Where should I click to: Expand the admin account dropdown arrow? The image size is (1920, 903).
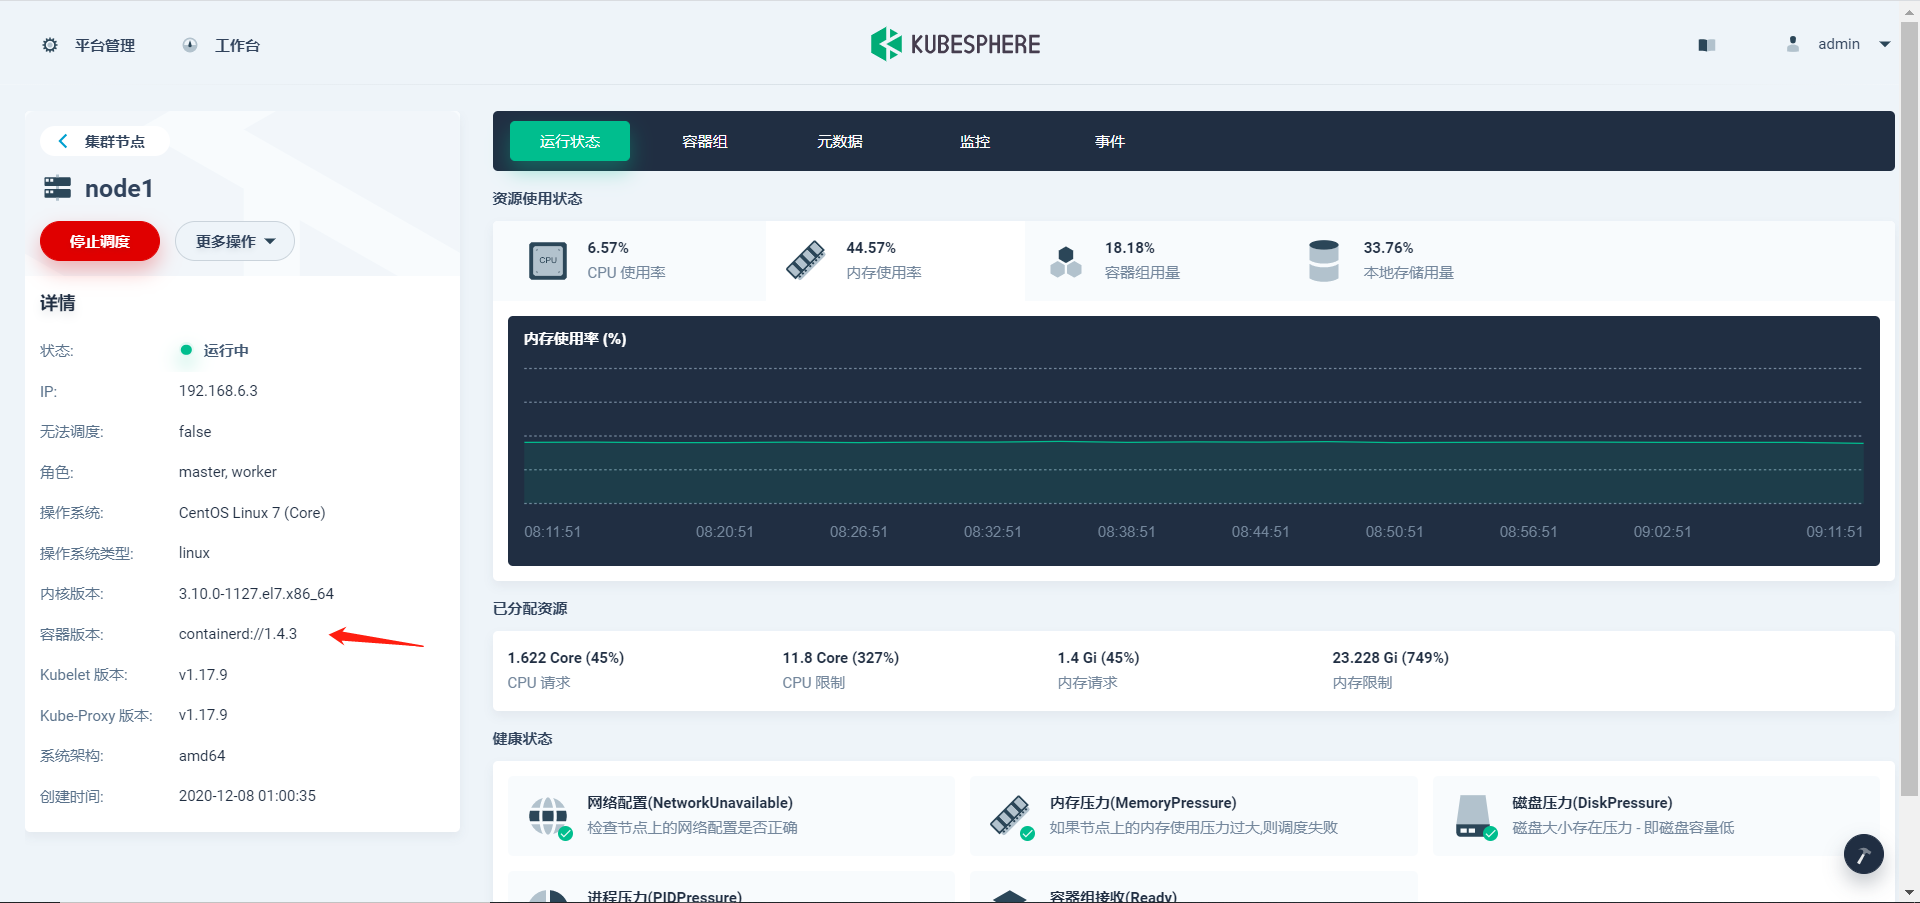1885,44
